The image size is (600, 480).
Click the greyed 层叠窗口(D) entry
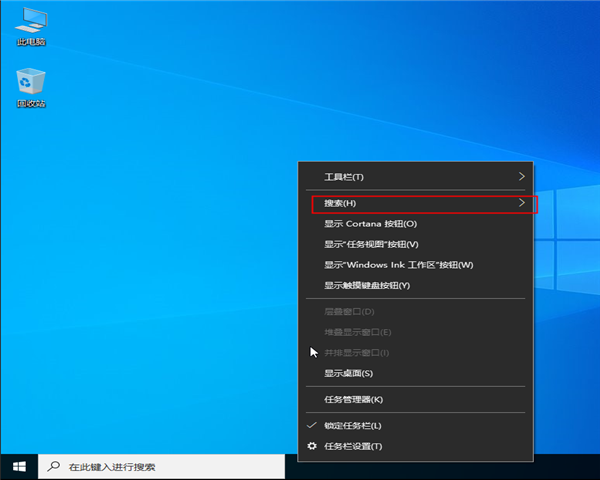coord(347,311)
